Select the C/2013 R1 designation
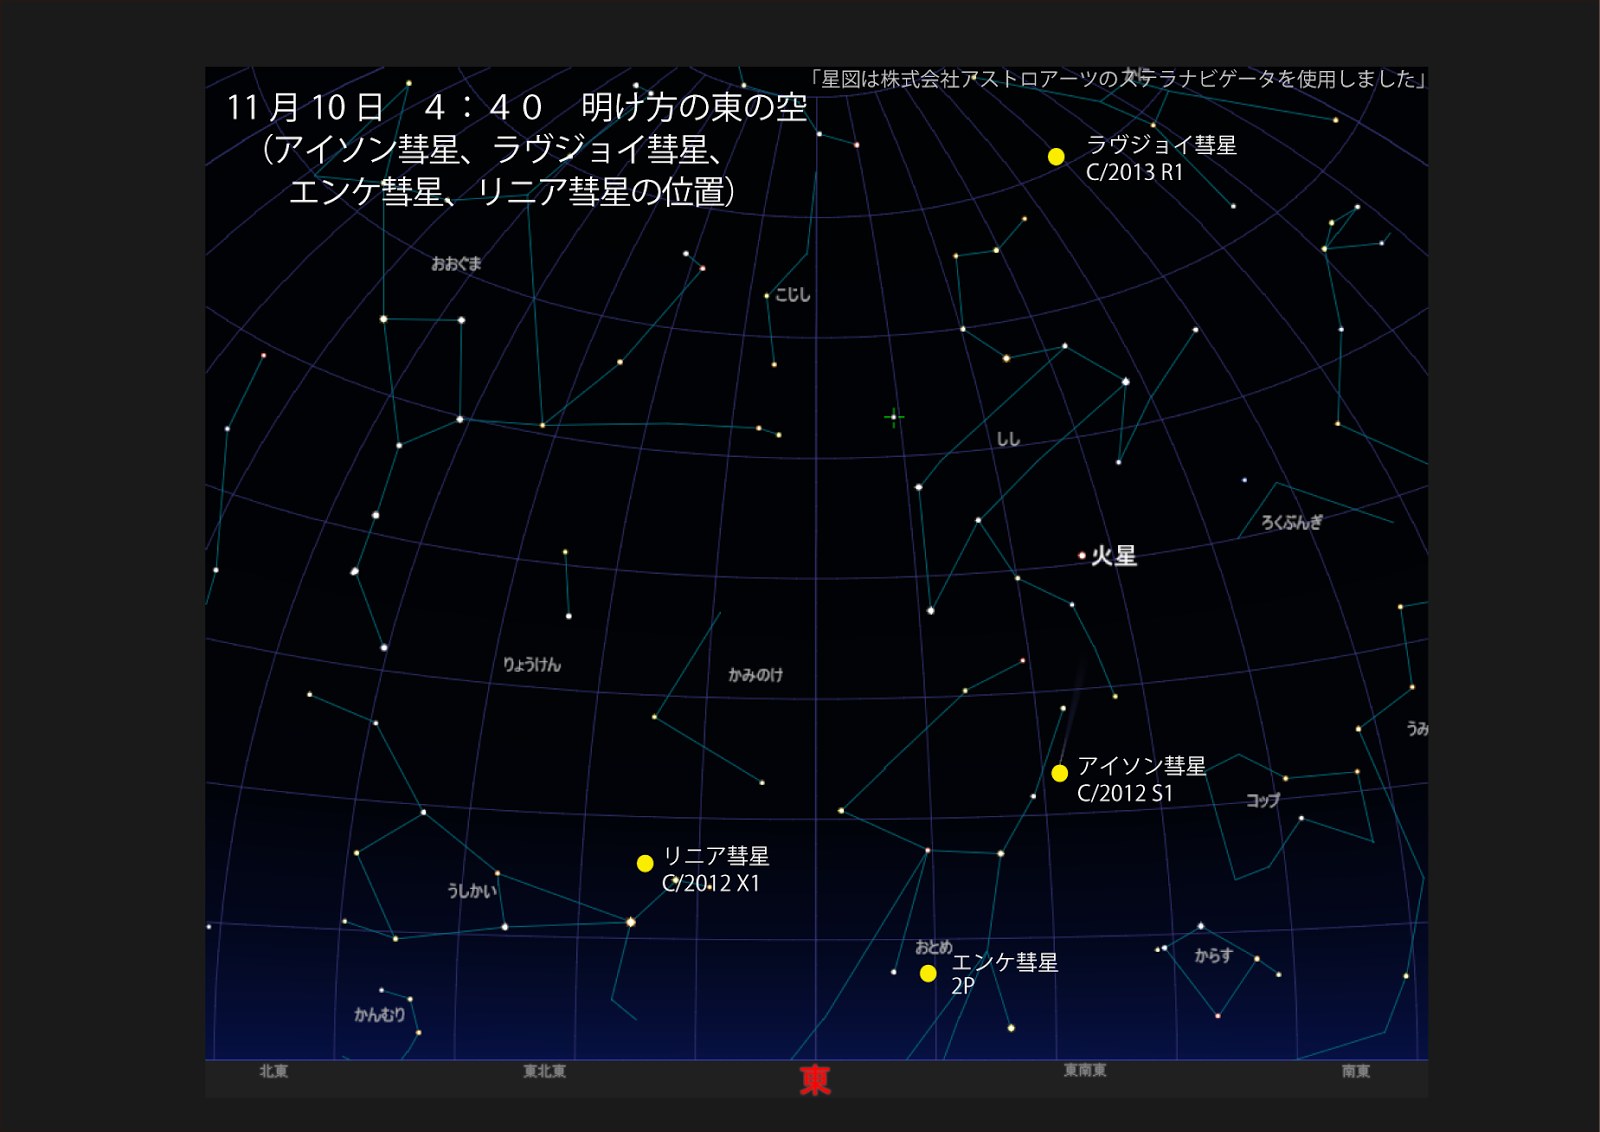Screen dimensions: 1600x1132 (1134, 173)
